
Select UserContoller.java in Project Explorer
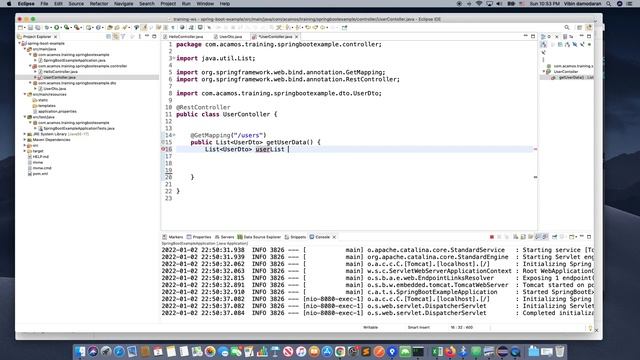(59, 77)
